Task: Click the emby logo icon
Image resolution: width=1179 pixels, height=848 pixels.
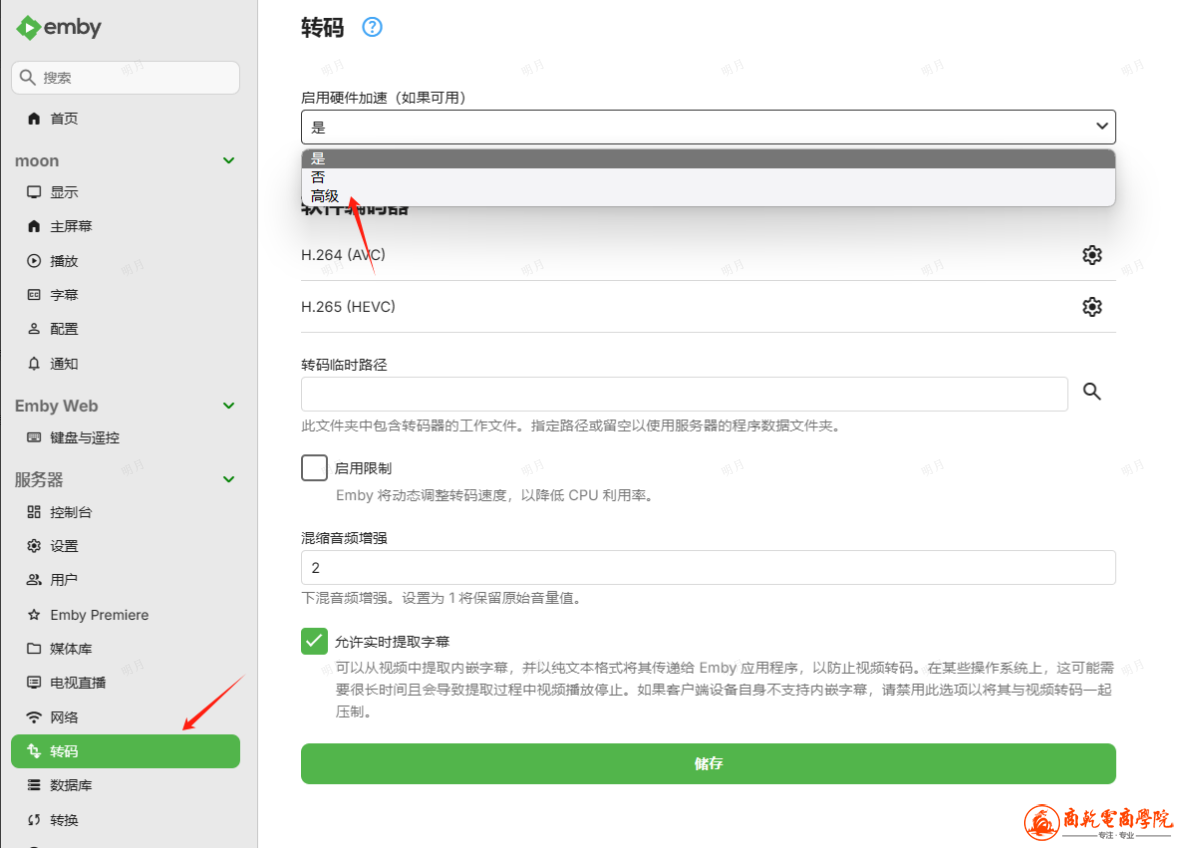Action: coord(29,28)
